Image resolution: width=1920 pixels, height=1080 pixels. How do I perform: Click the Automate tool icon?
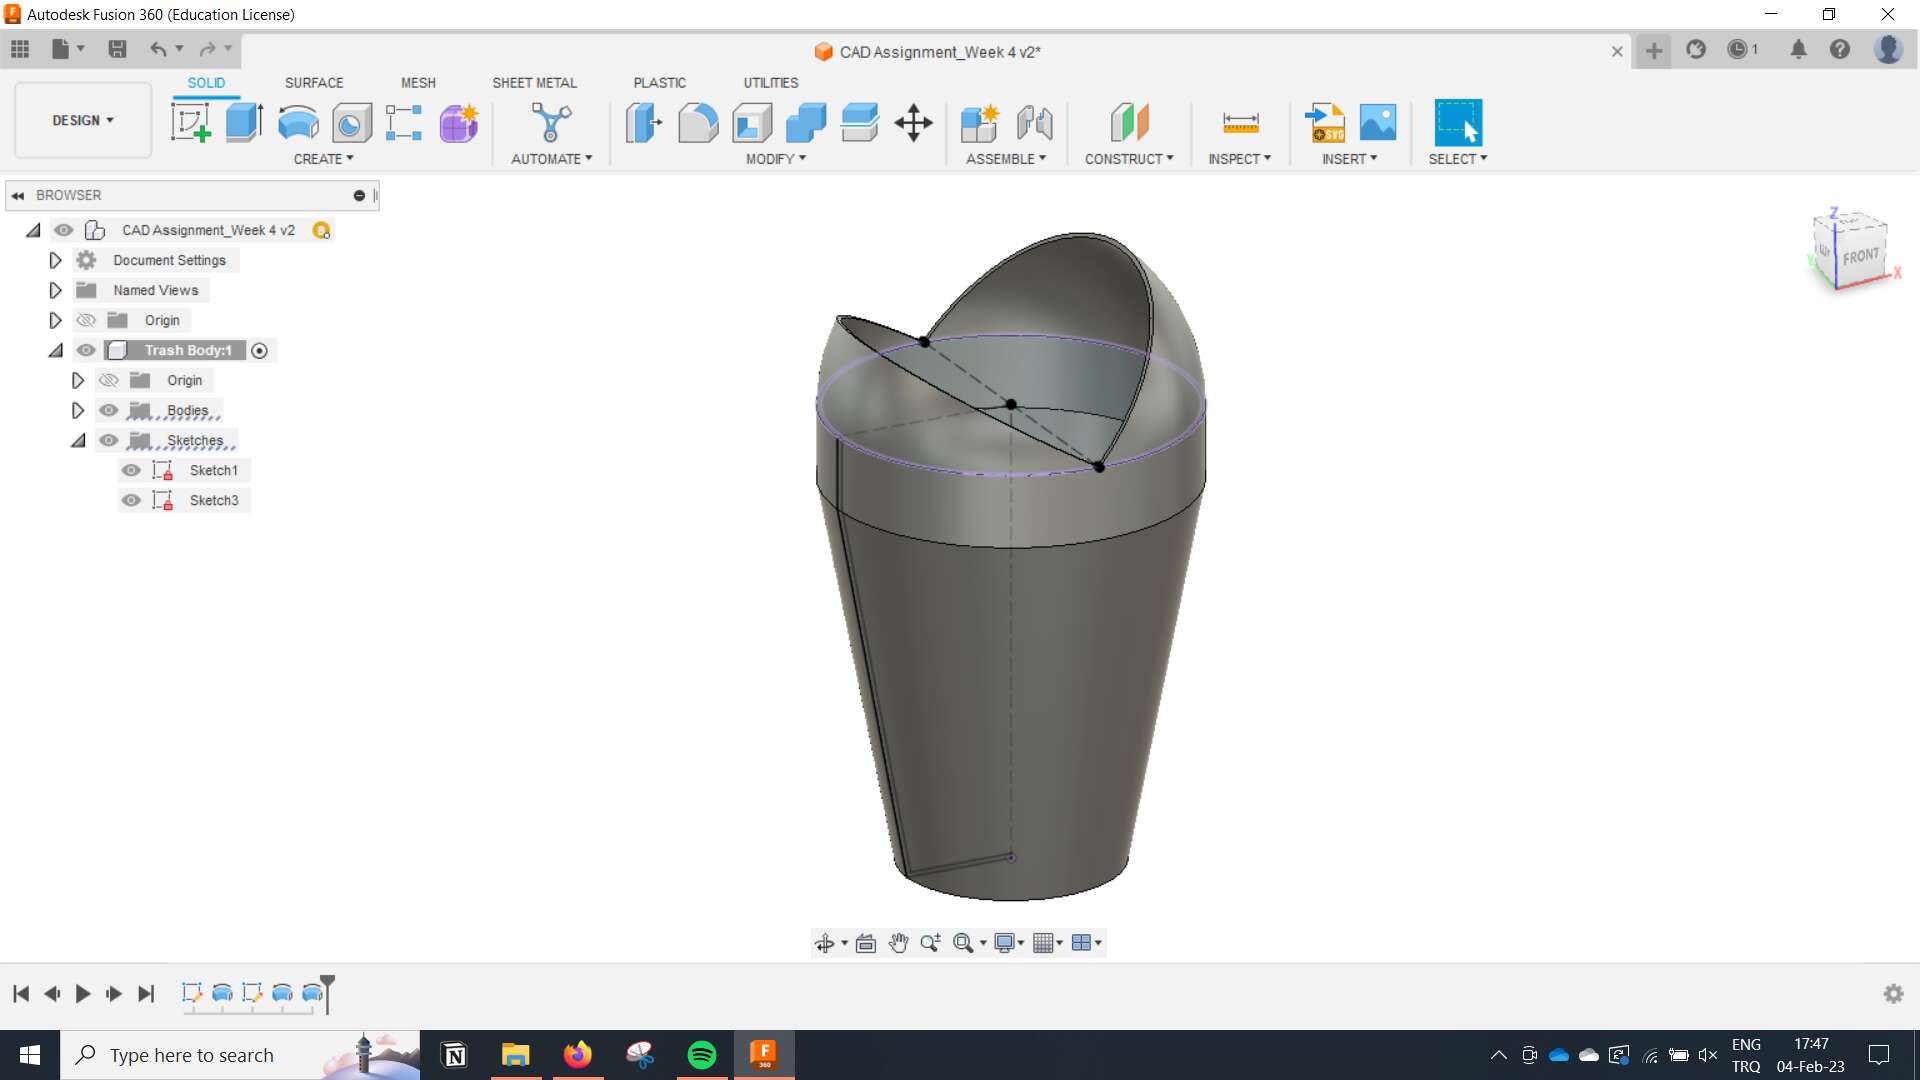(551, 123)
